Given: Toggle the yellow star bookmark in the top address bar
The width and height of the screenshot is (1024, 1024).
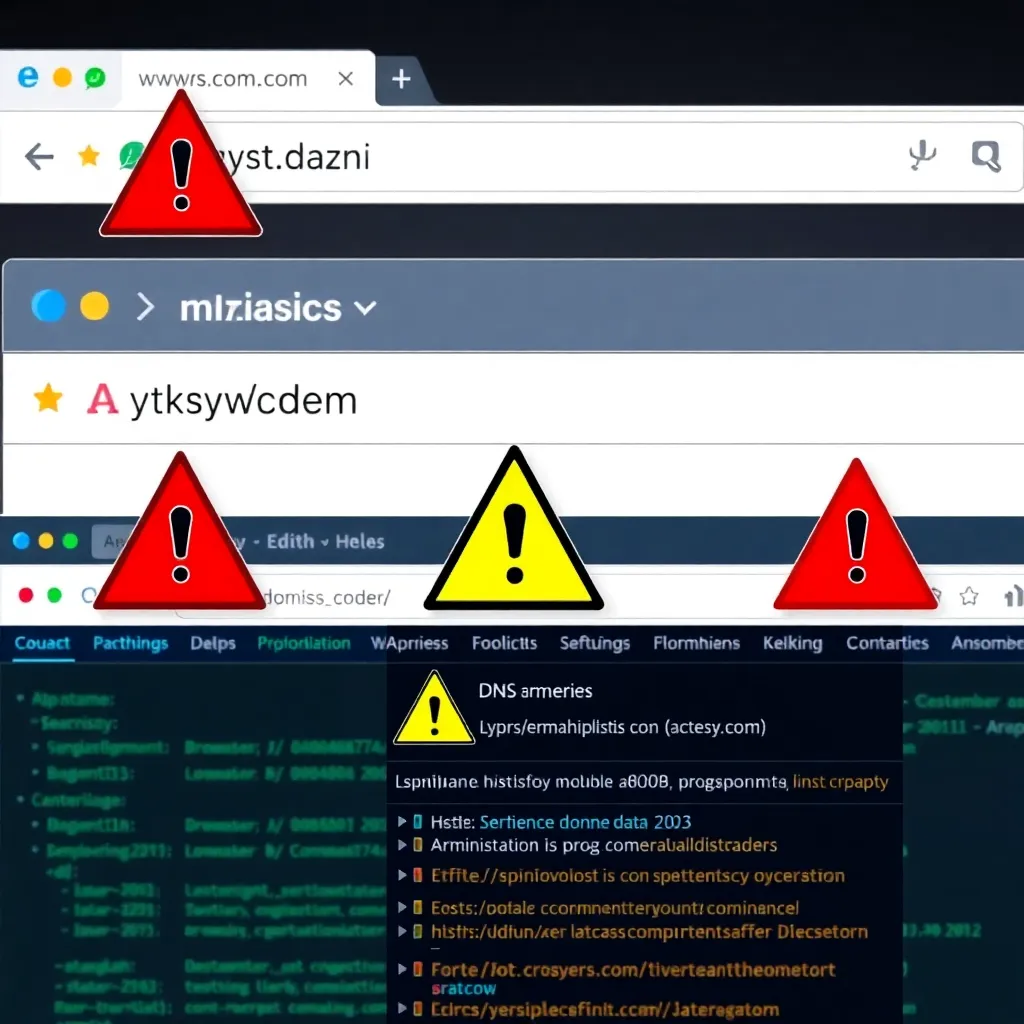Looking at the screenshot, I should 89,156.
